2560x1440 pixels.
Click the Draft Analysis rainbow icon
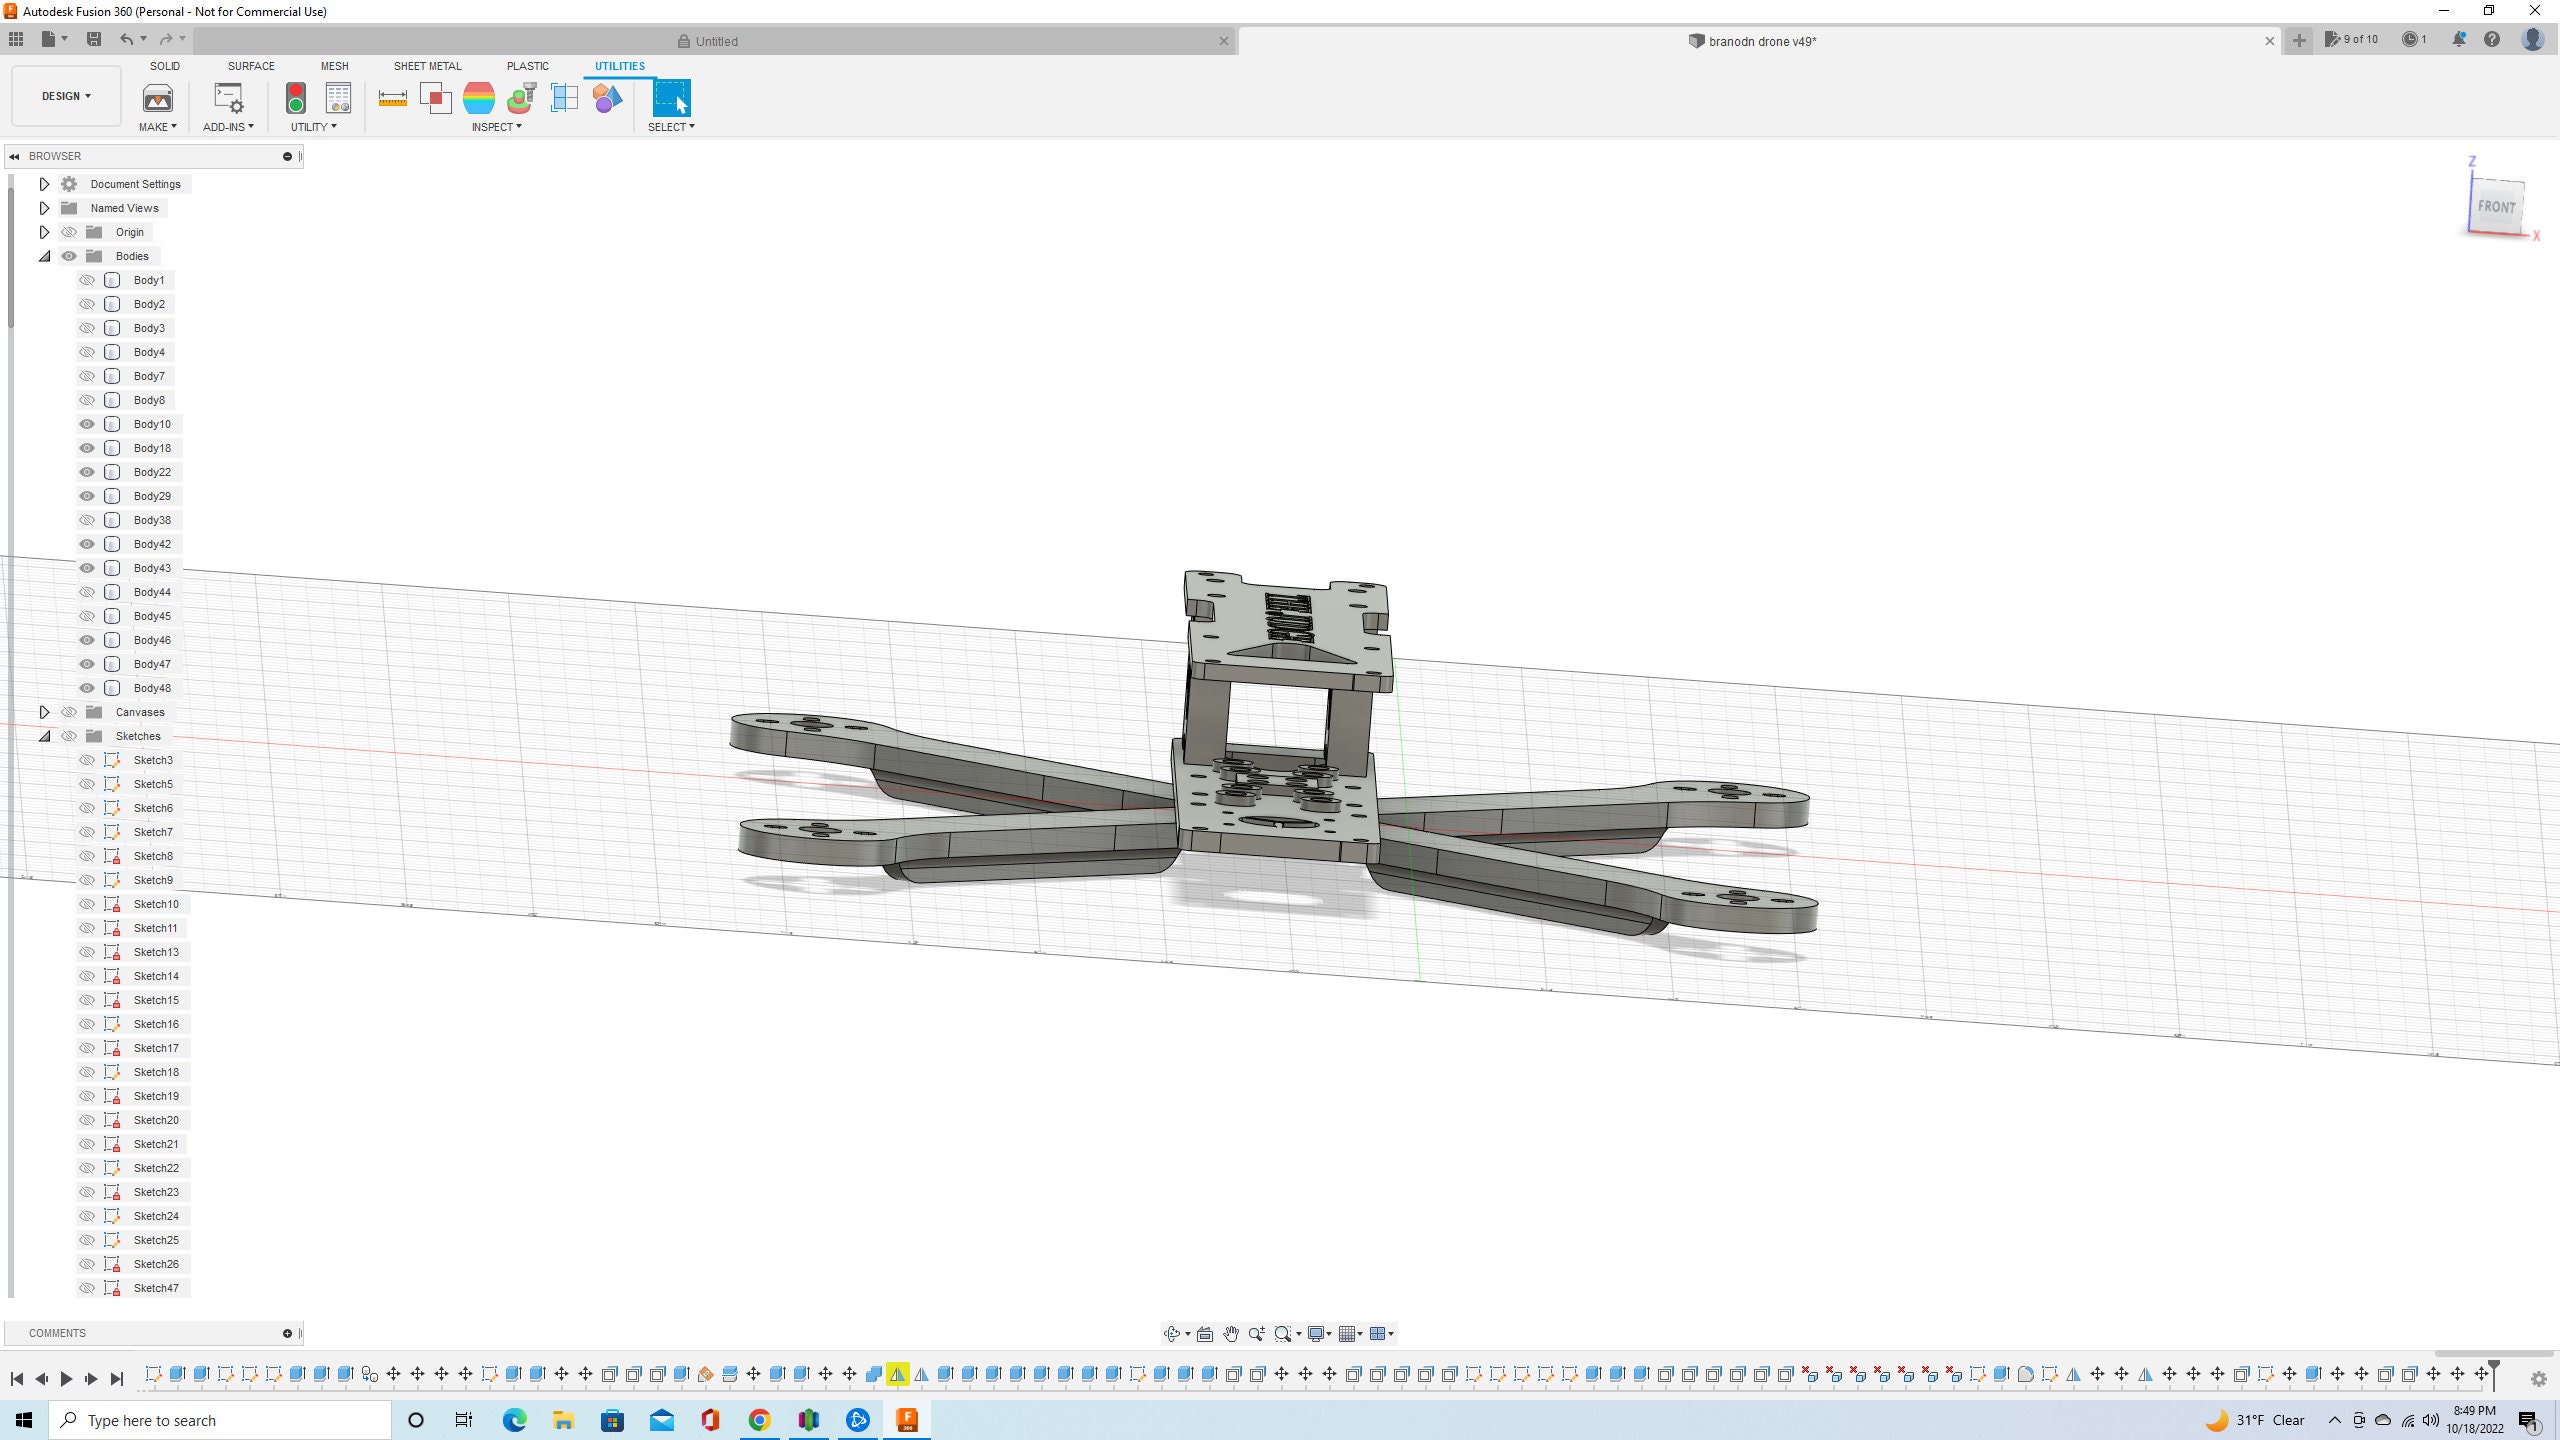point(479,98)
